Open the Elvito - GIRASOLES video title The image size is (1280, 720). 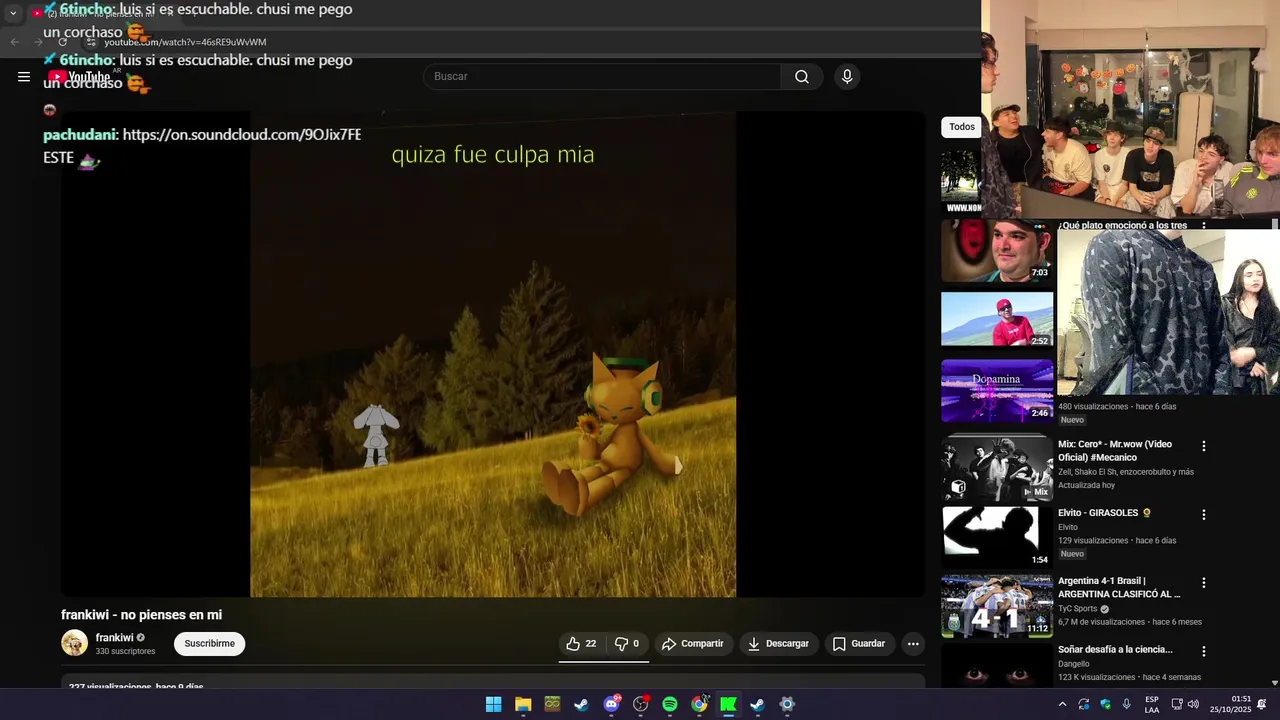tap(1105, 513)
